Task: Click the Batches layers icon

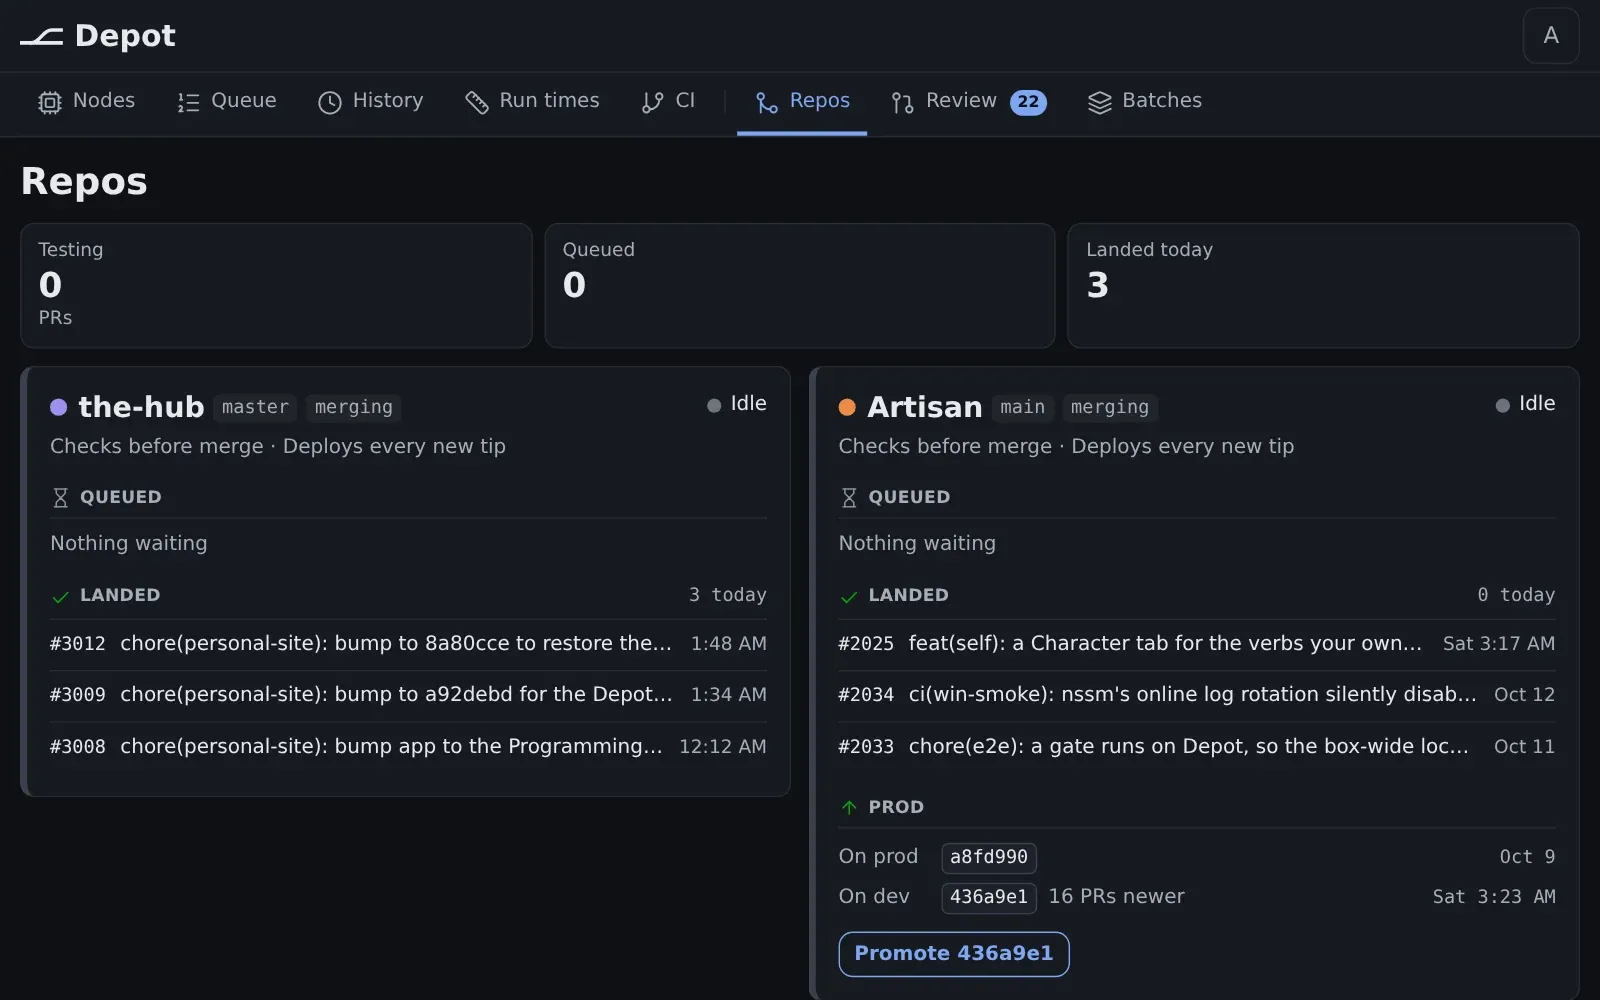Action: coord(1100,102)
